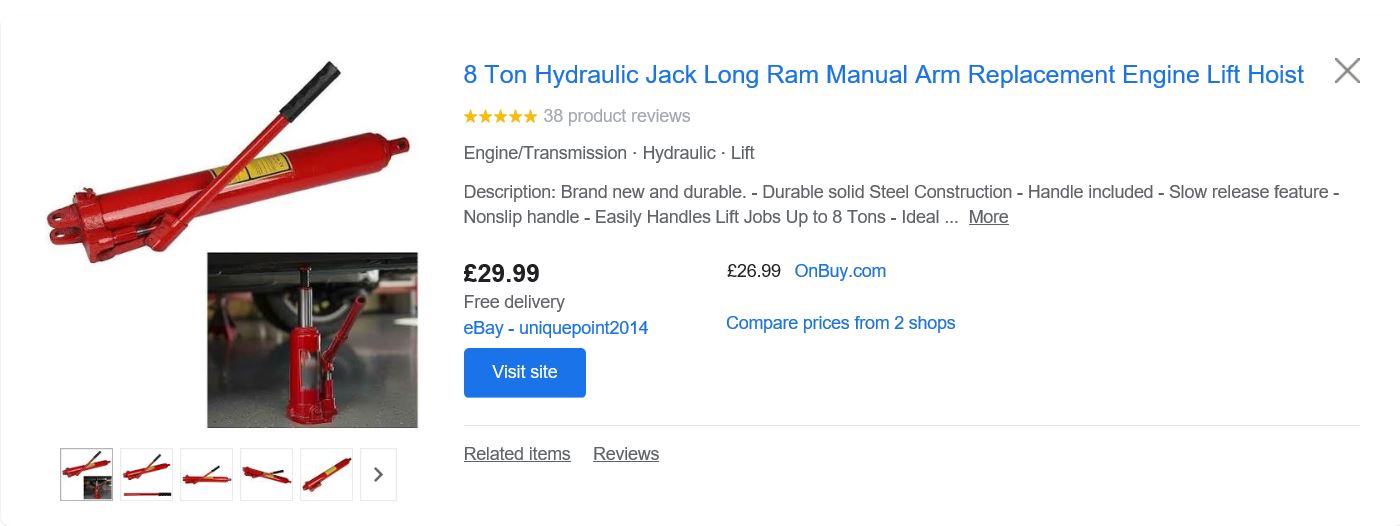Screen dimensions: 1400x526
Task: Click the Visit site button
Action: (525, 372)
